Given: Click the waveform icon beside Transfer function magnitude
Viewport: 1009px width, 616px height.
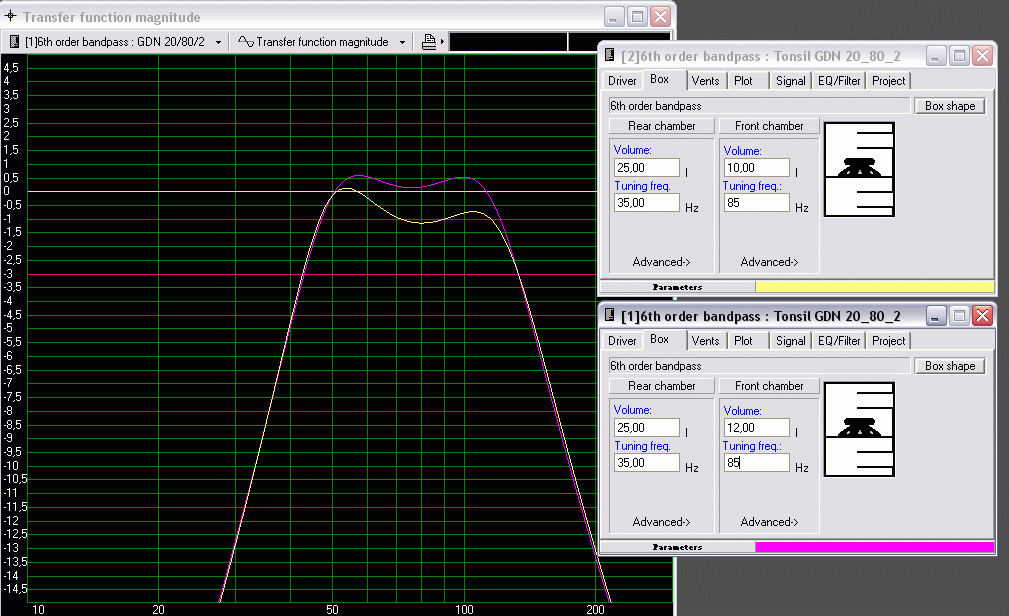Looking at the screenshot, I should click(244, 42).
